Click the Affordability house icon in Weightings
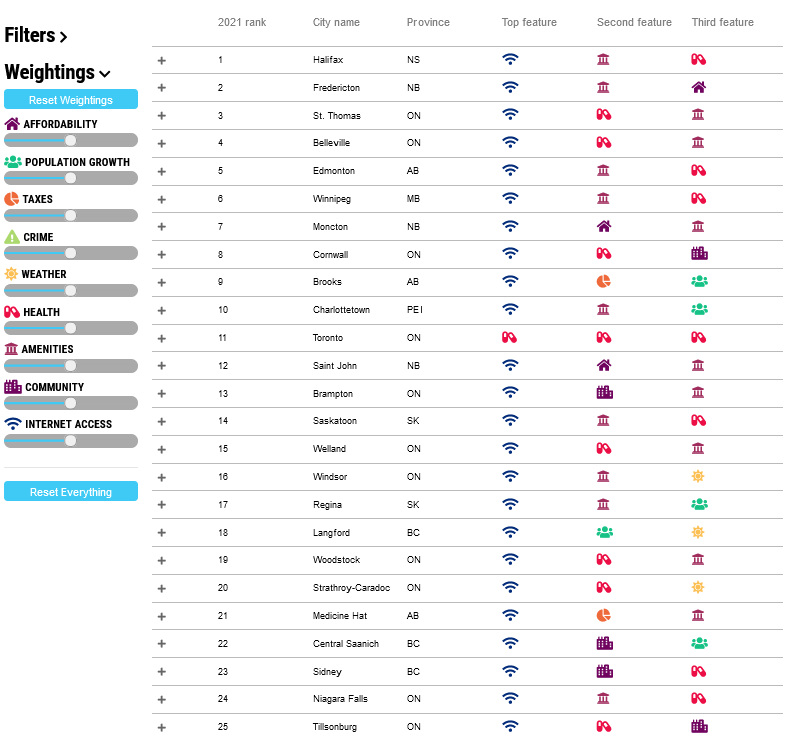The height and width of the screenshot is (737, 793). pyautogui.click(x=12, y=124)
